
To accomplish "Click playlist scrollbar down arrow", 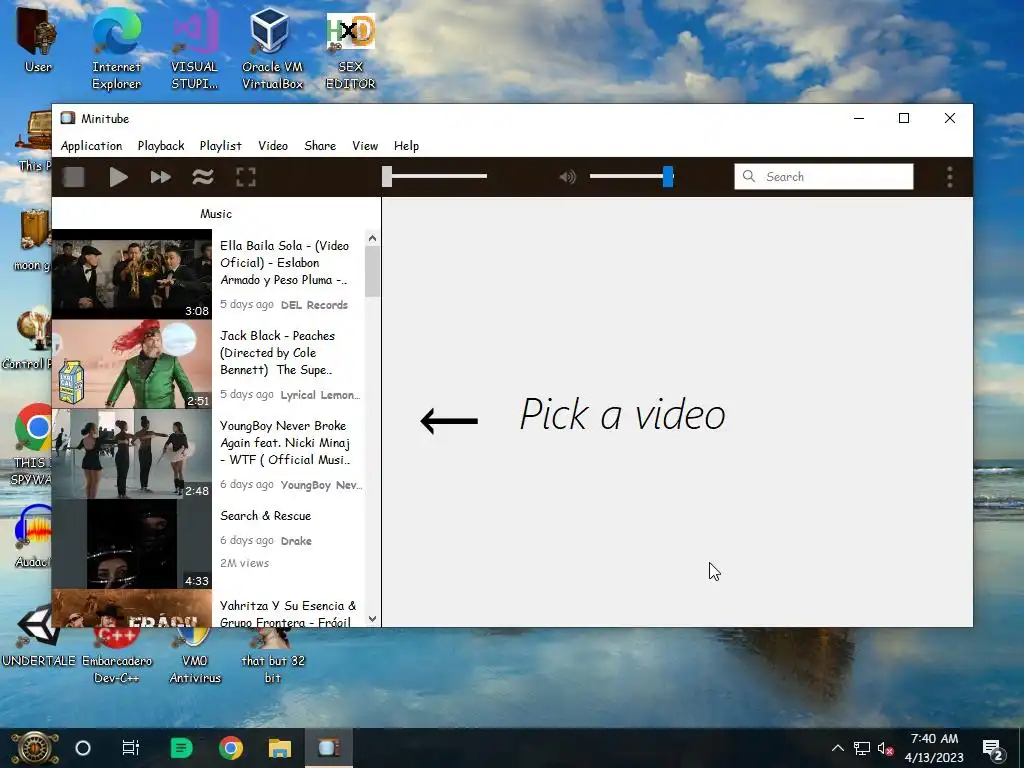I will pos(372,619).
